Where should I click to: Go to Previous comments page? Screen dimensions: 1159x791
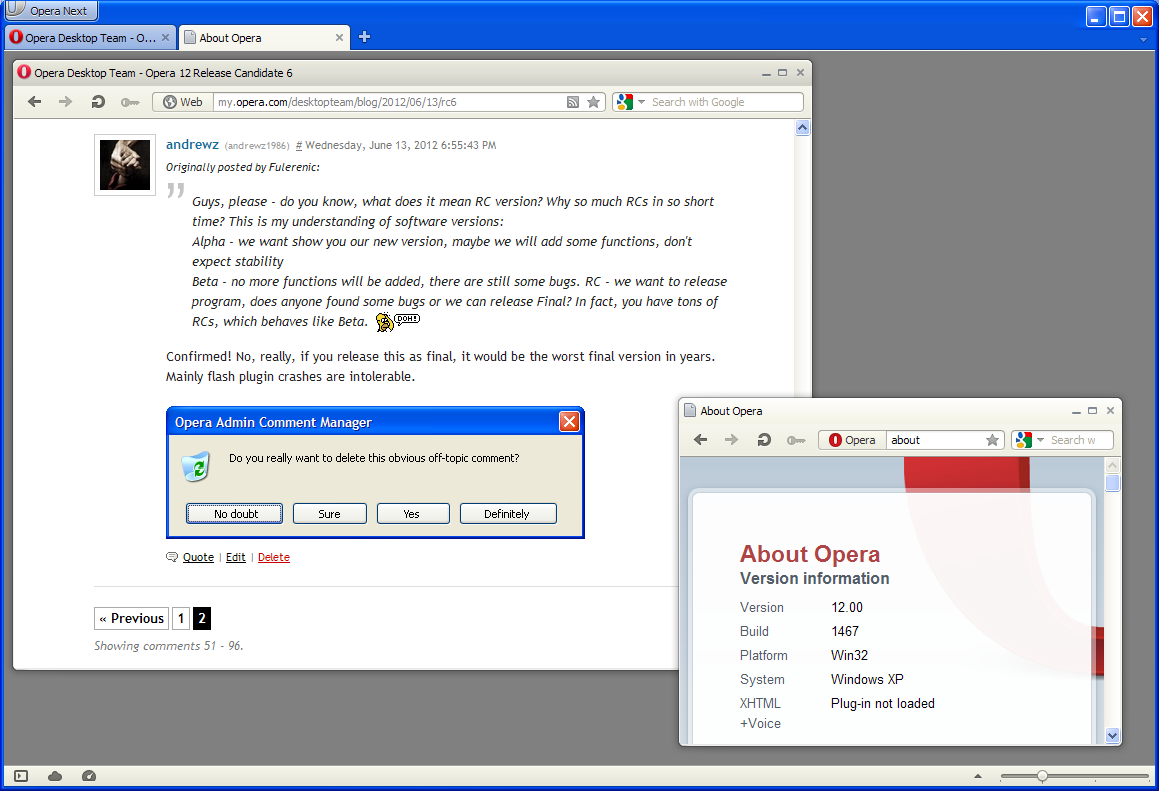pyautogui.click(x=132, y=618)
